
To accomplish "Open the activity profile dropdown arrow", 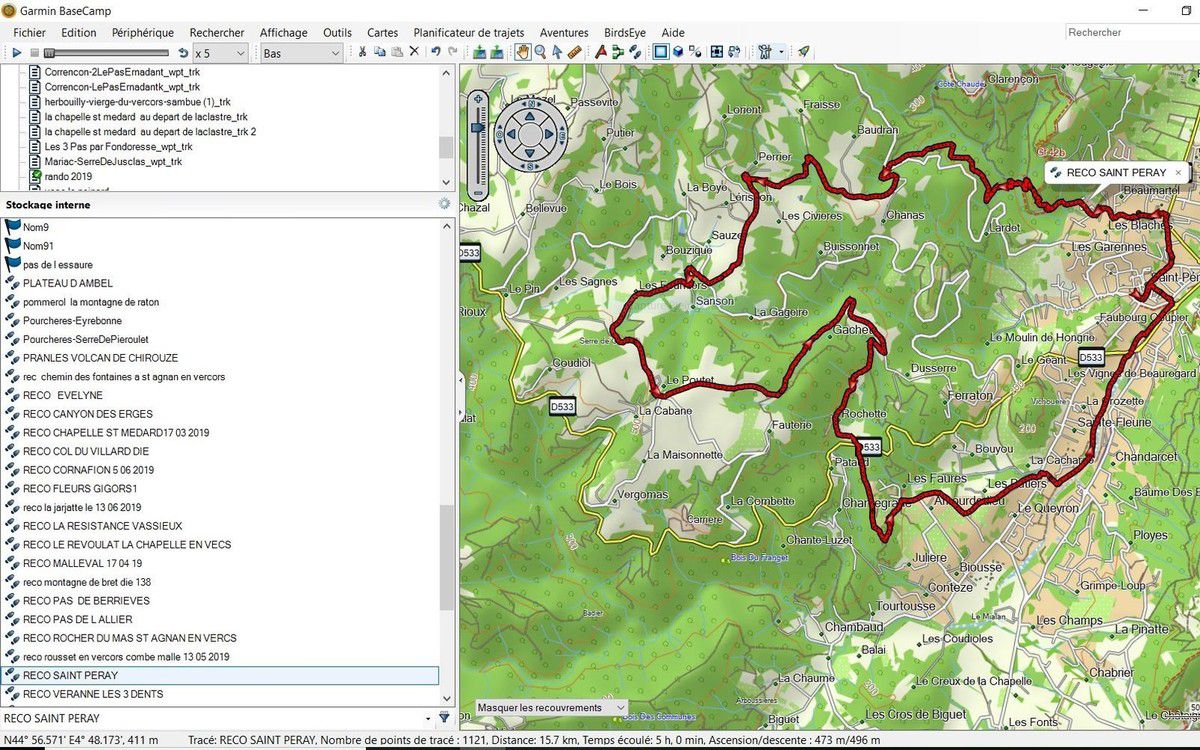I will pos(781,52).
